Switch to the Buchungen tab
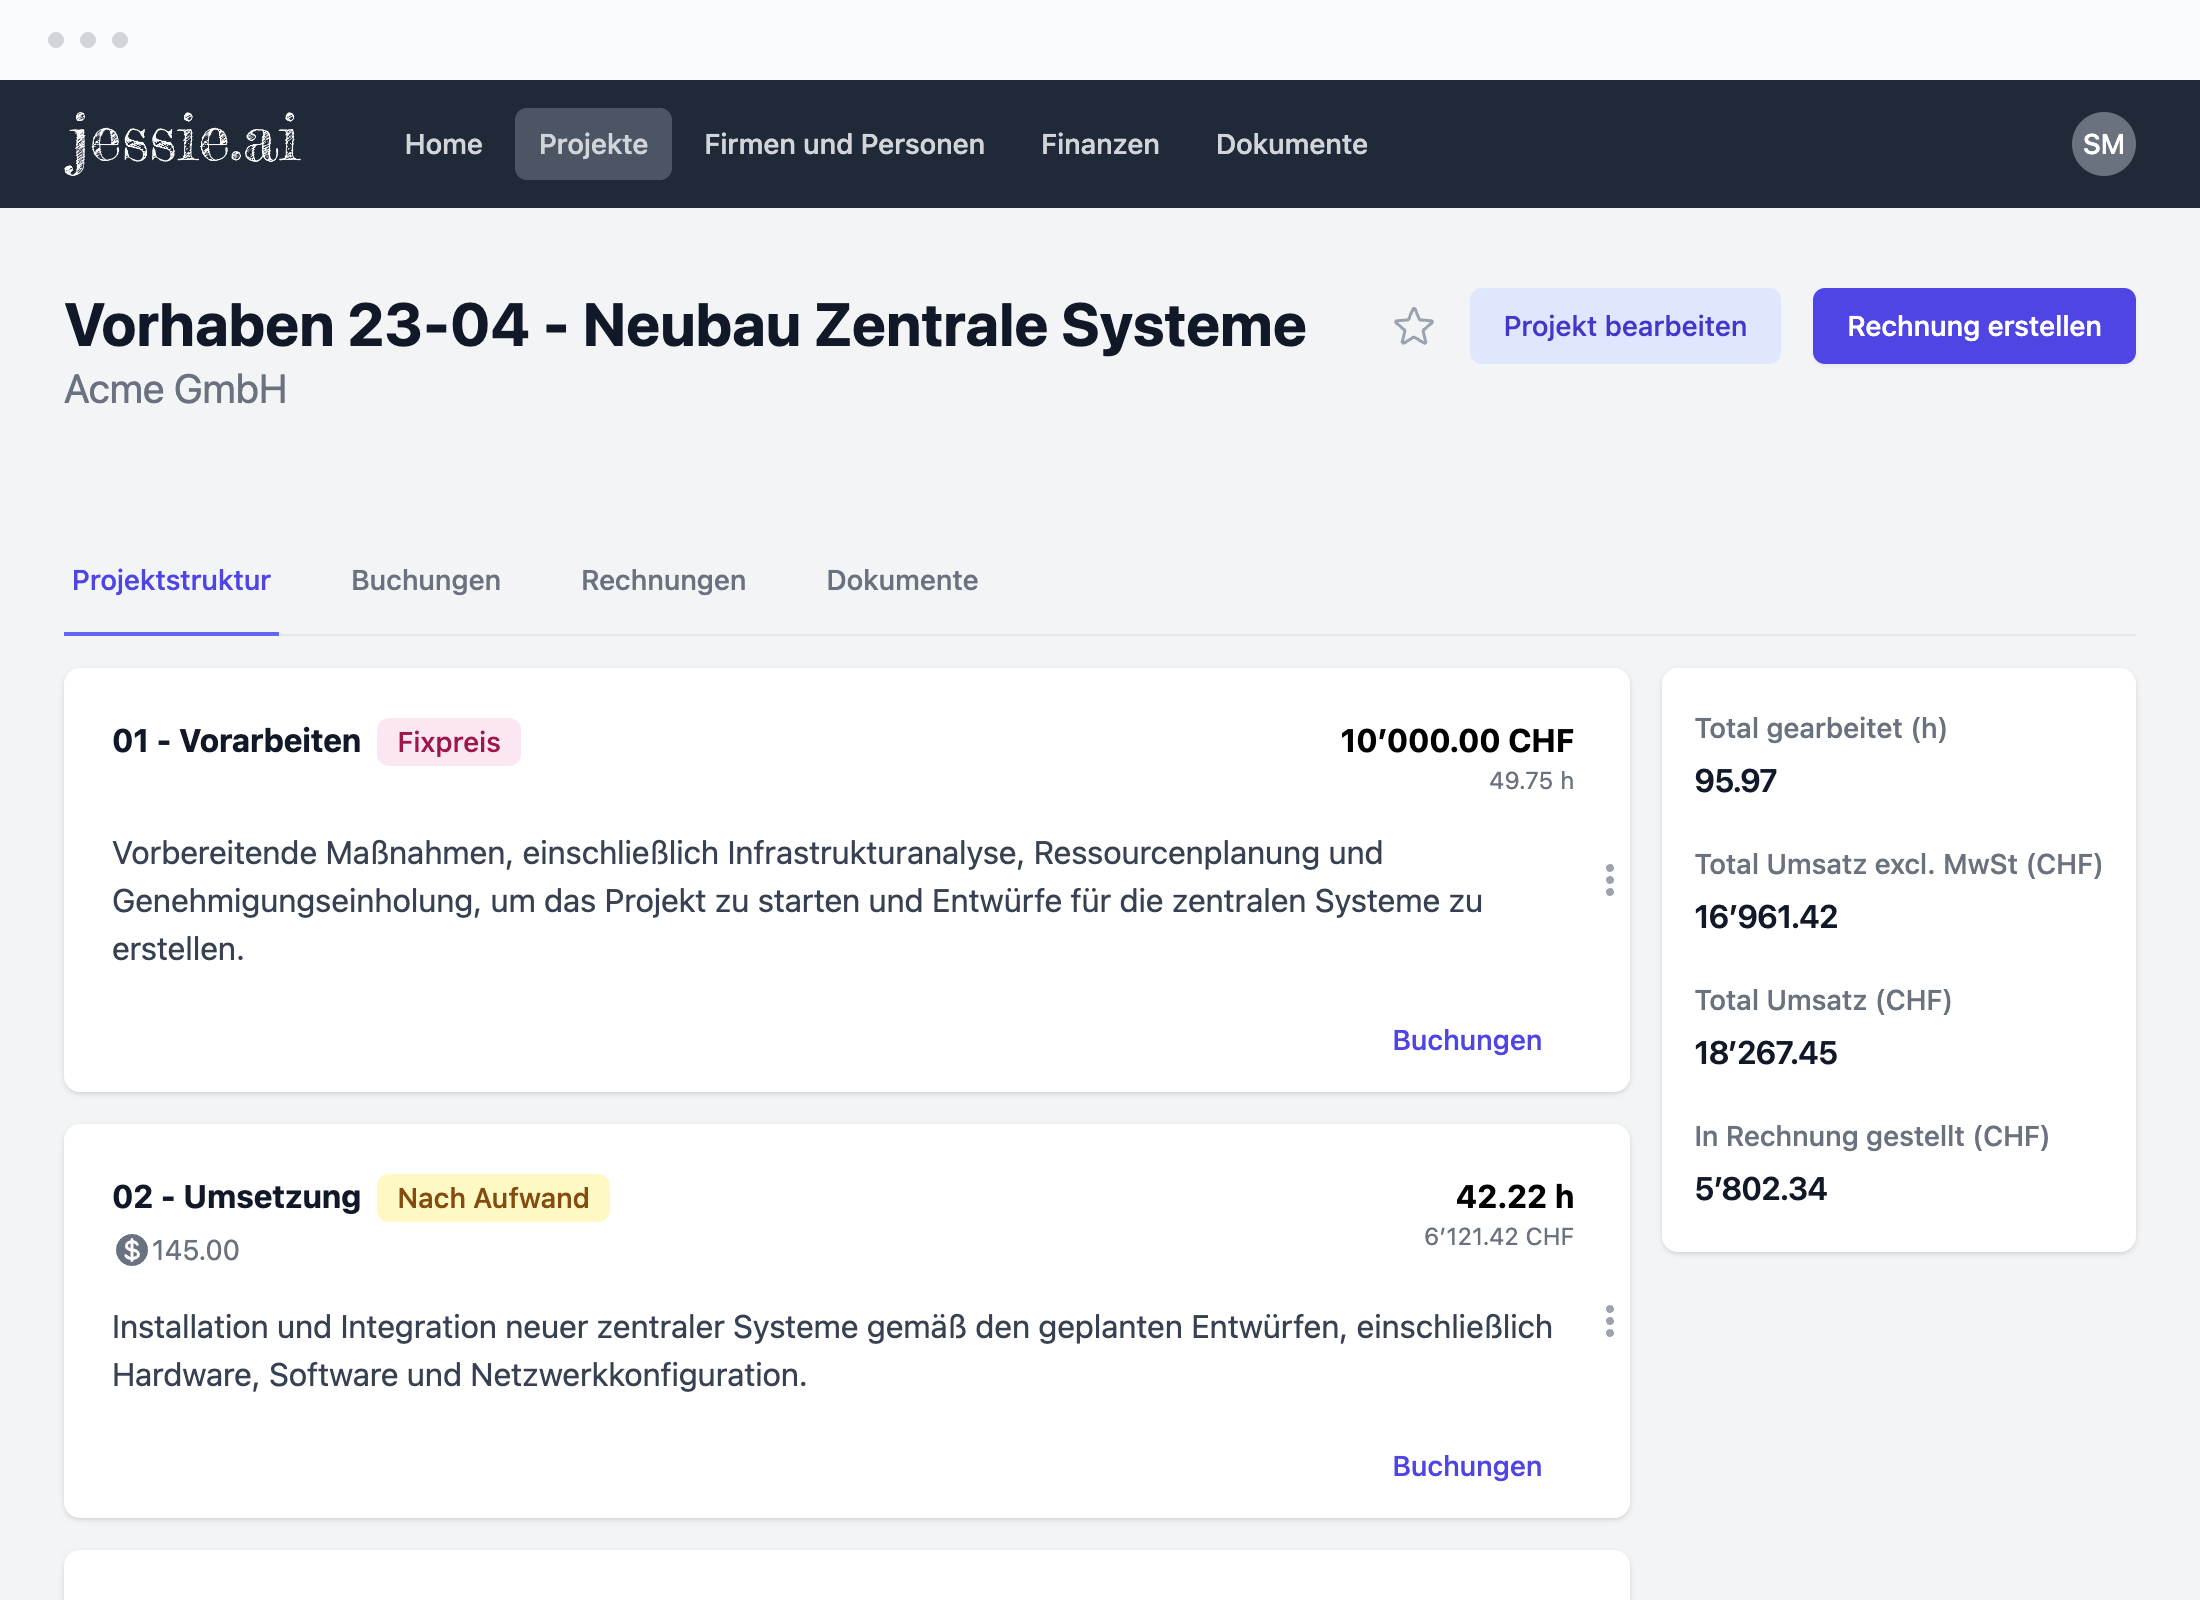The image size is (2200, 1600). 426,580
